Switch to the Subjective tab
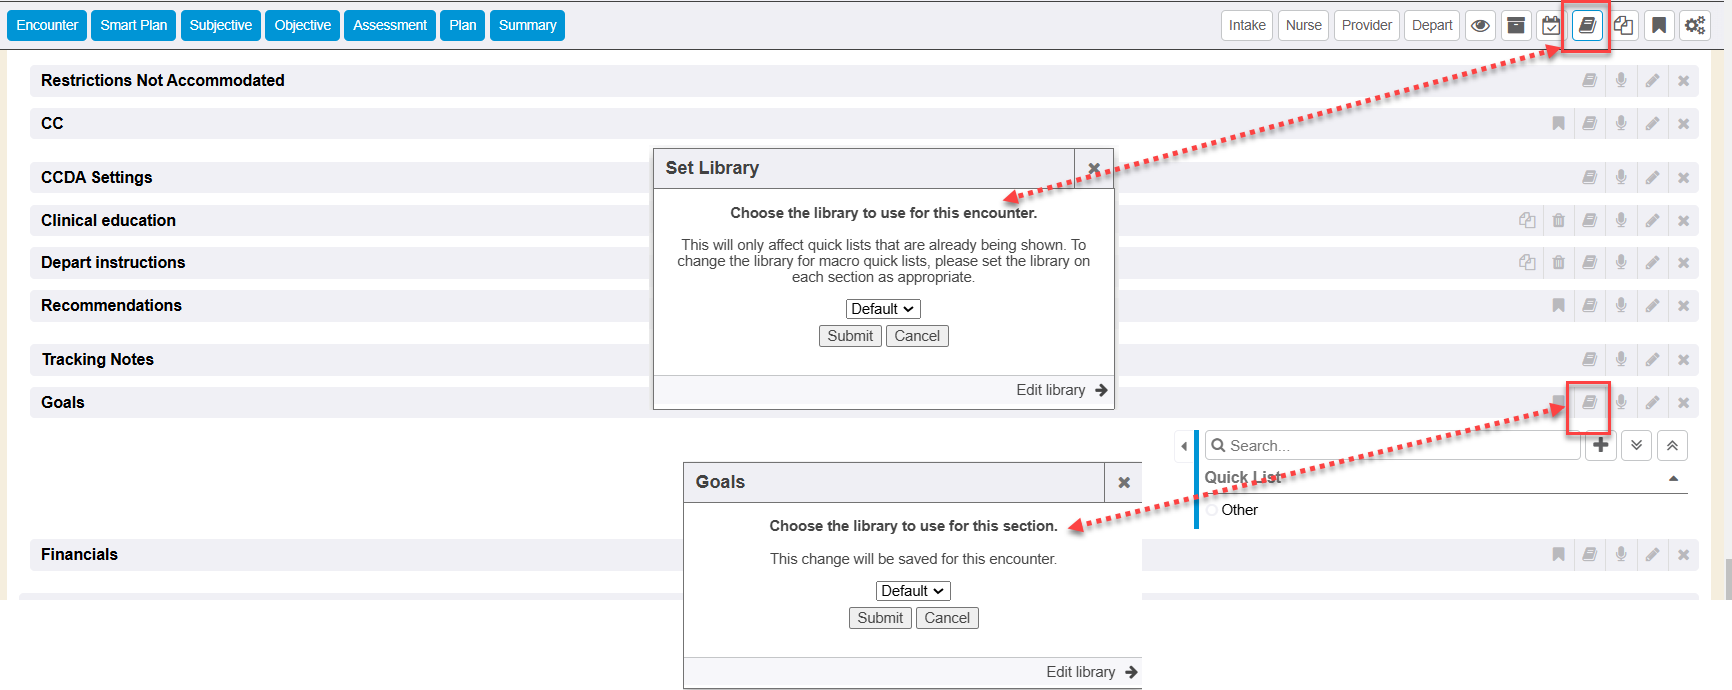 coord(221,26)
